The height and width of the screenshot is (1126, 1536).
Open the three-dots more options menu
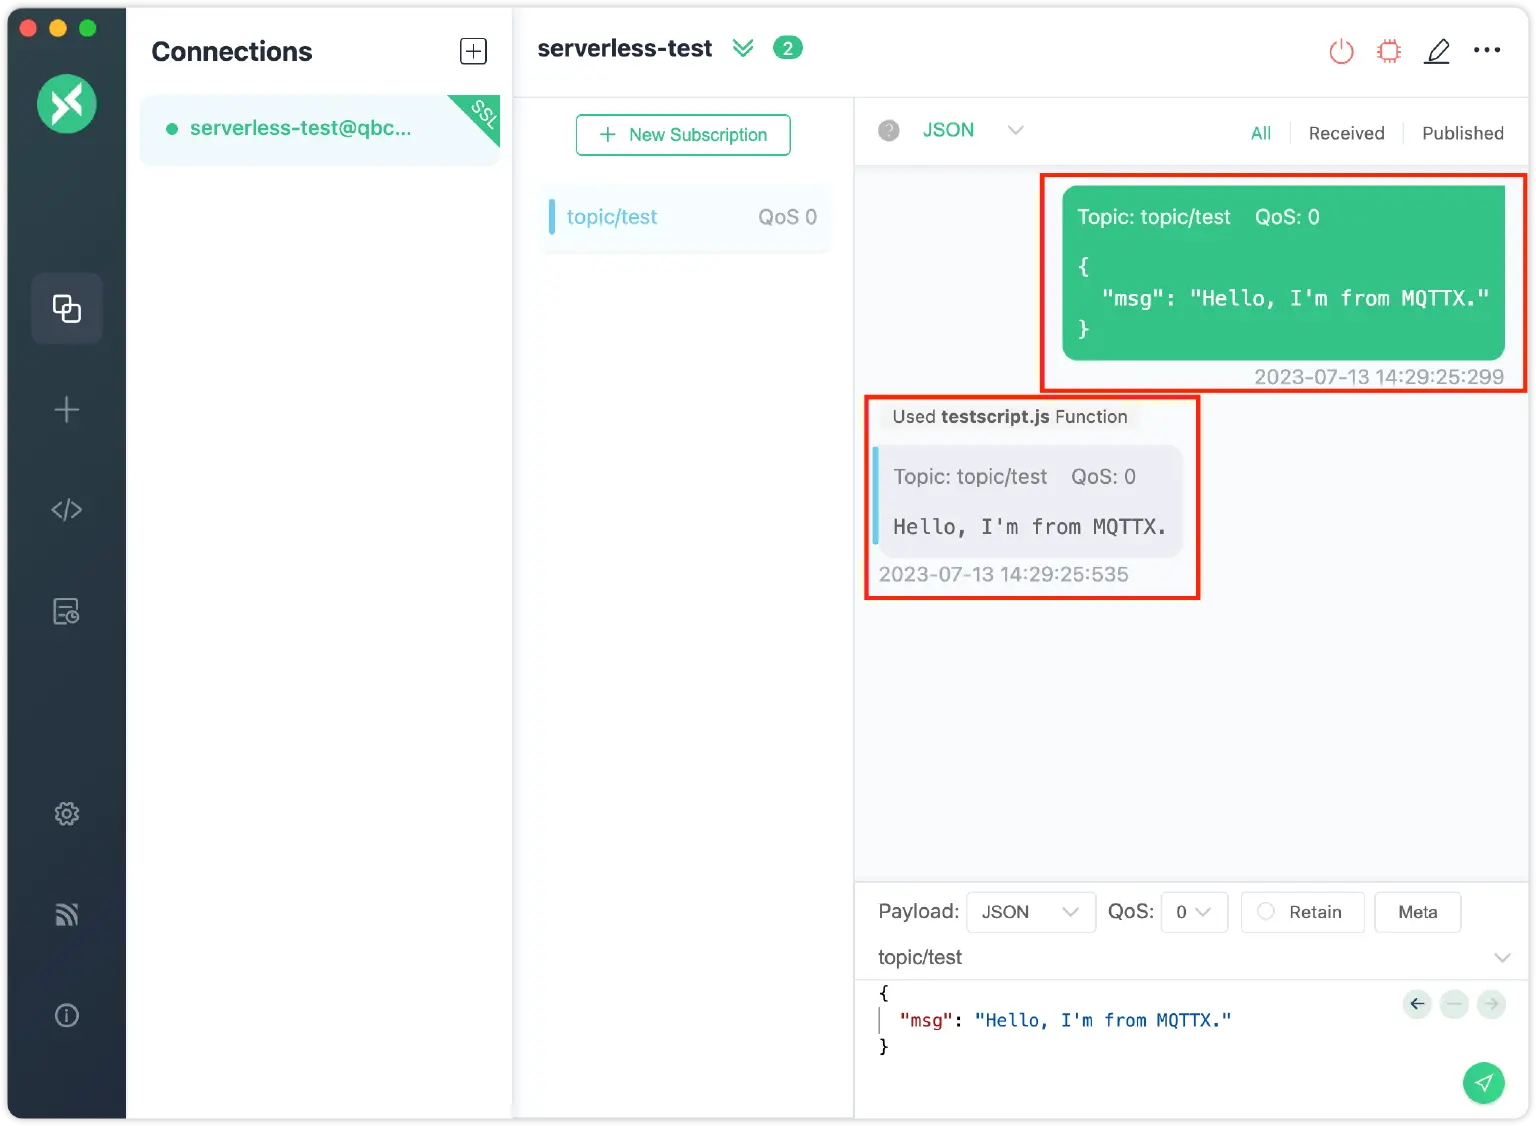coord(1487,50)
